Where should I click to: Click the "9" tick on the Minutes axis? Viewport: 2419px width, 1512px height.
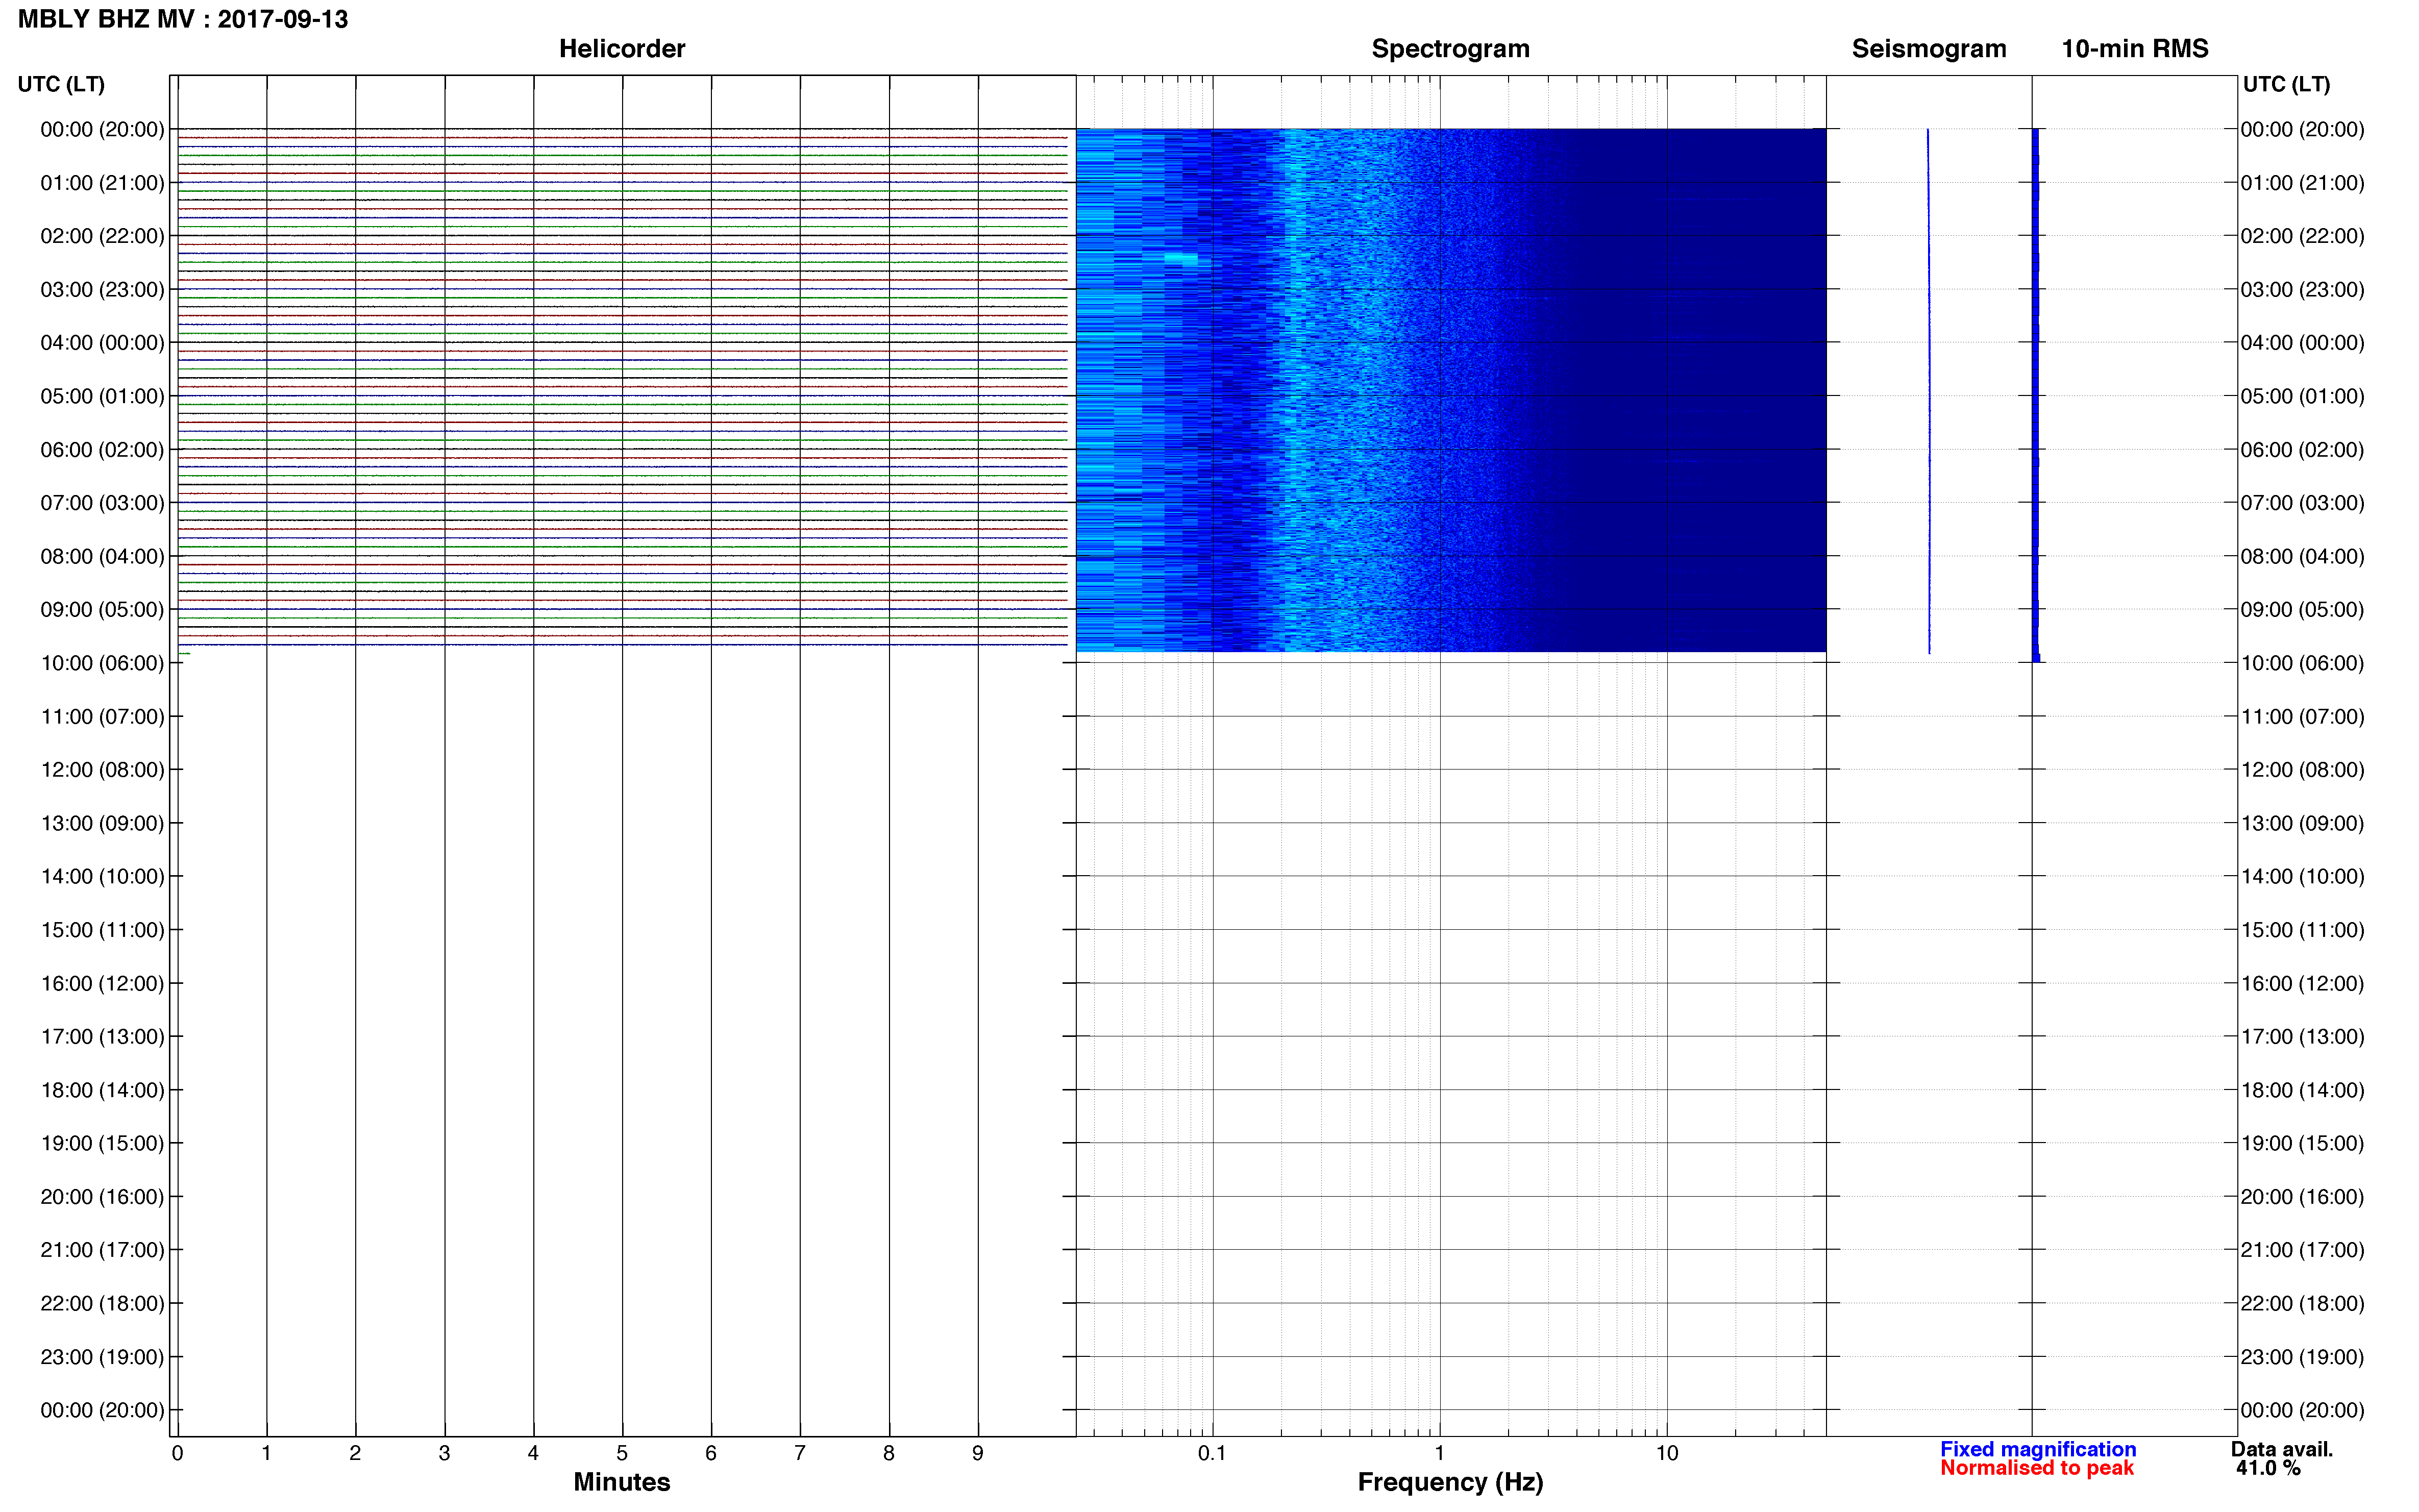click(x=978, y=1453)
